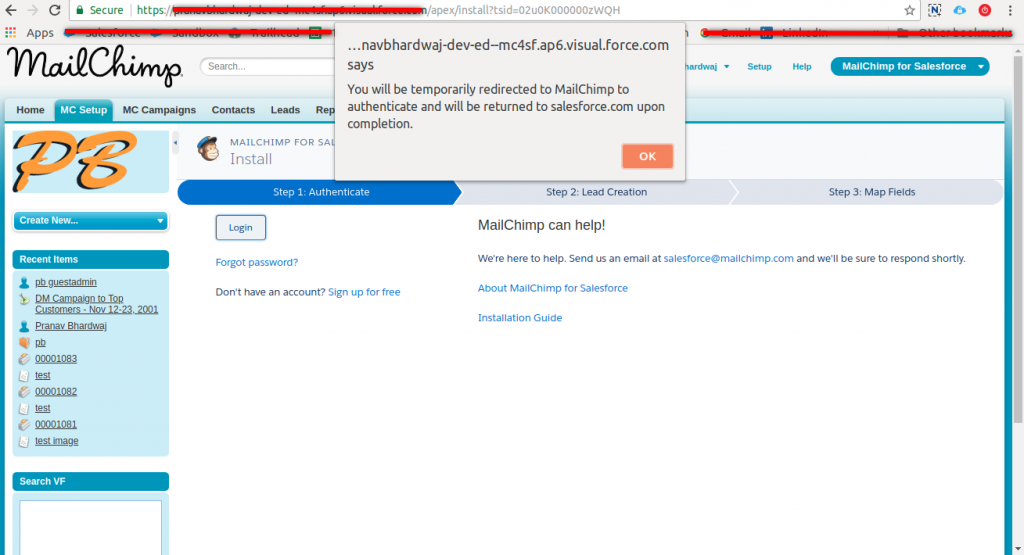Click user icon beside Pranav Bhardwaj

[24, 326]
